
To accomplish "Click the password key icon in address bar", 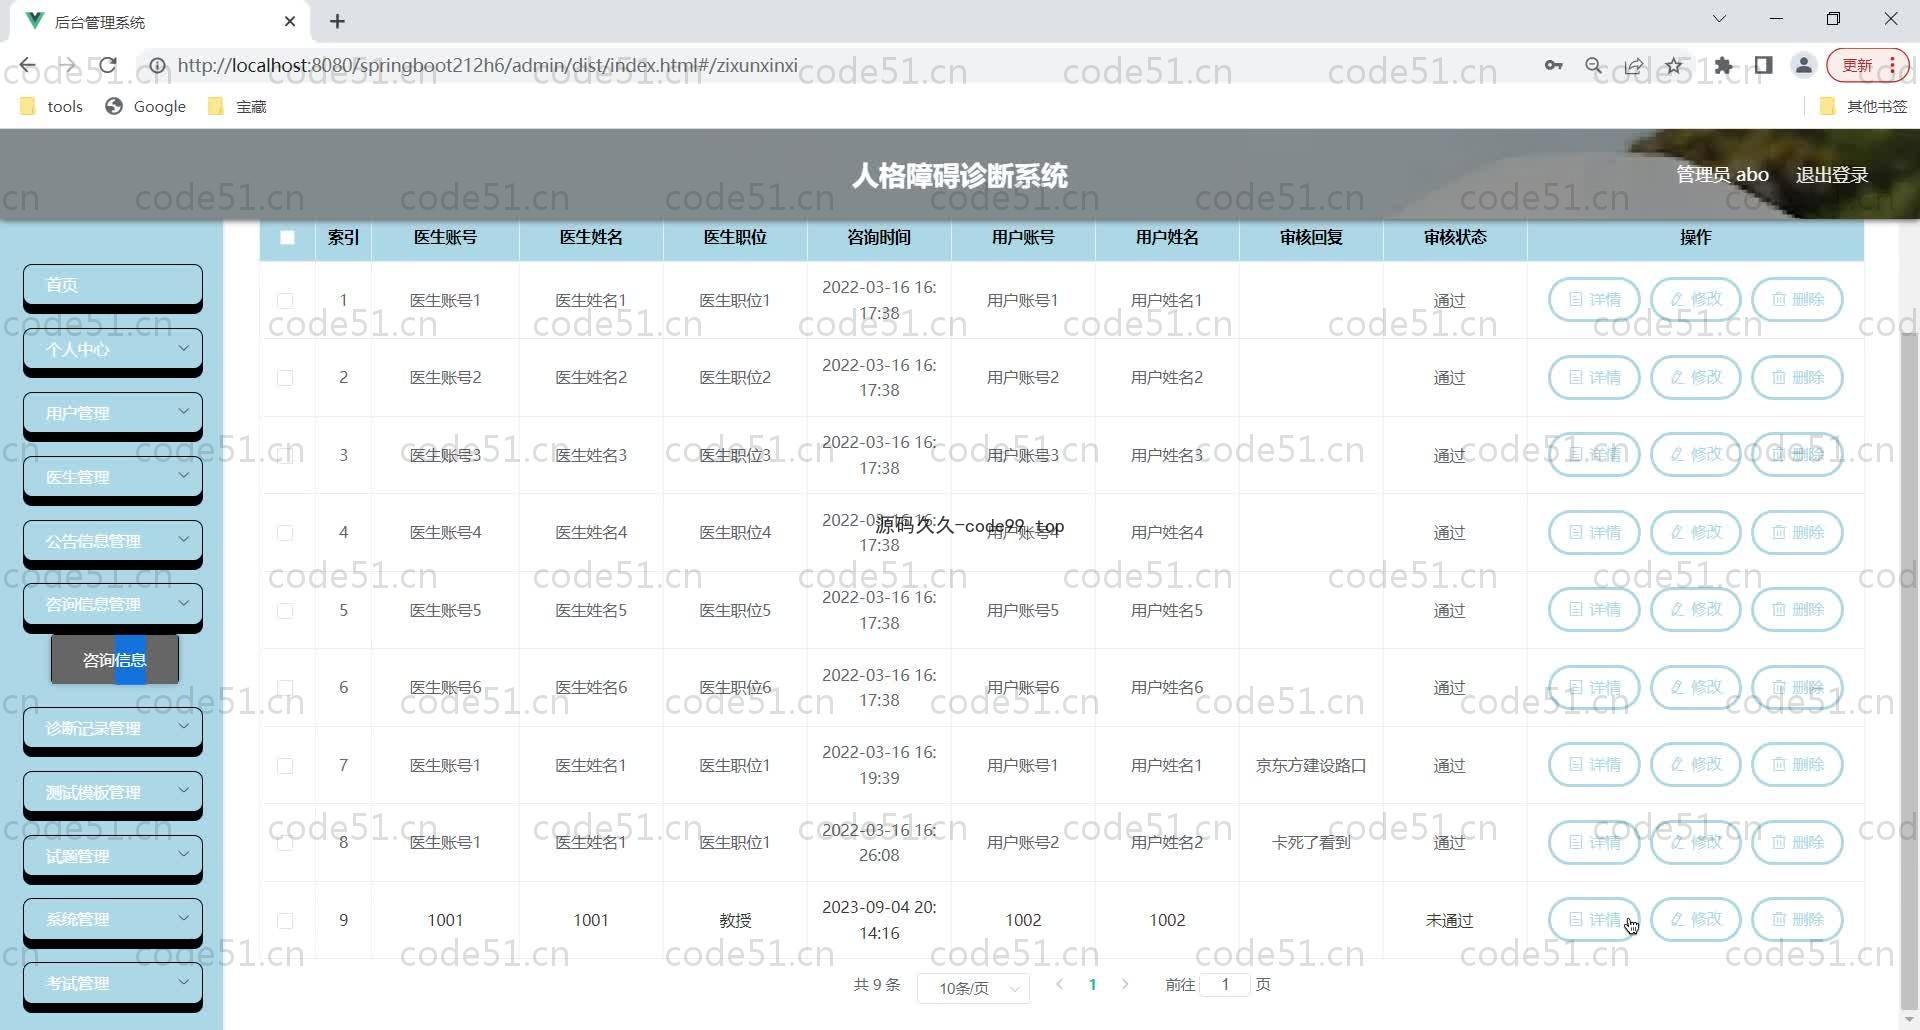I will 1553,66.
